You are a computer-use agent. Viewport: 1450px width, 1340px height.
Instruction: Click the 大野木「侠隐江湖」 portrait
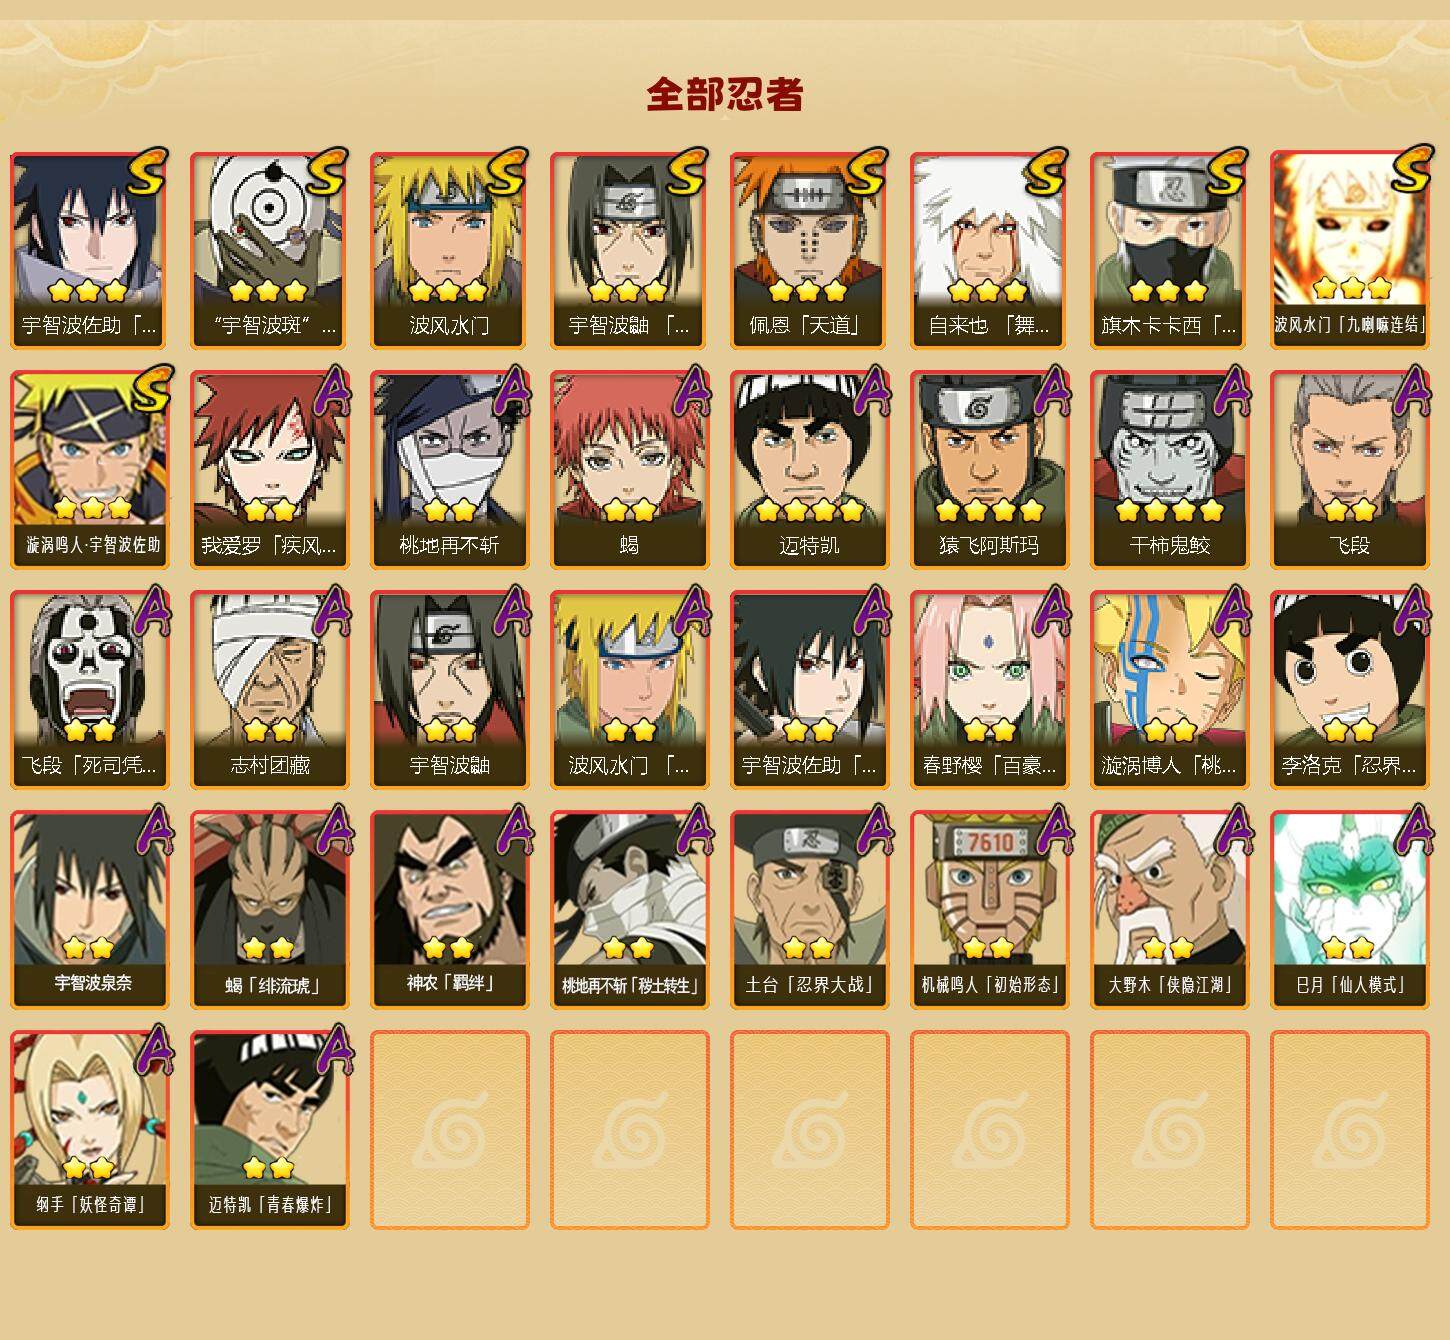click(1169, 910)
